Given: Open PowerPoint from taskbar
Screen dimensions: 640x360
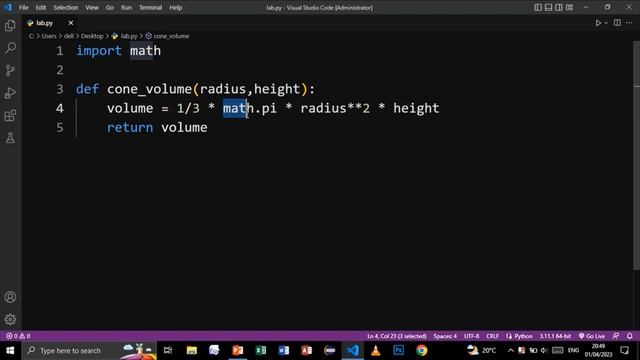Looking at the screenshot, I should tap(238, 351).
